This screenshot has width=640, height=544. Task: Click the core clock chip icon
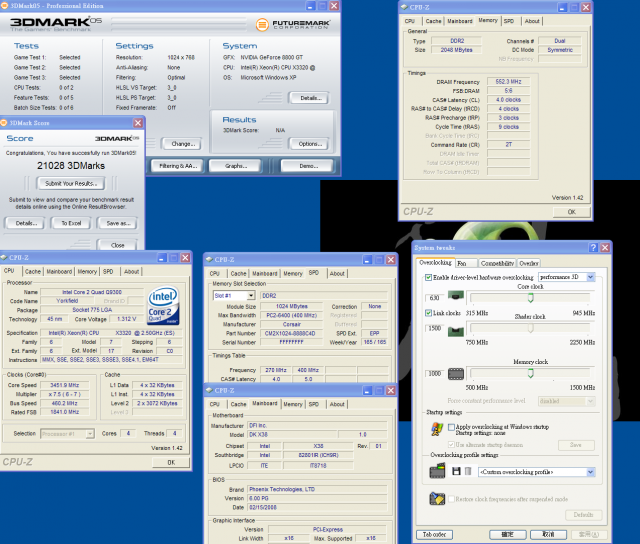click(x=456, y=295)
